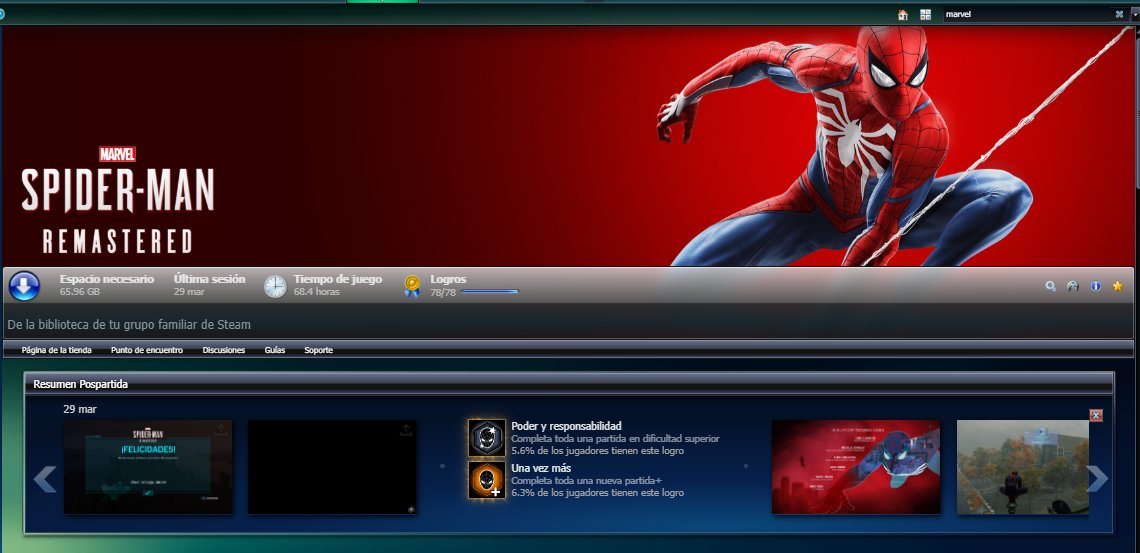Open Guías section
This screenshot has width=1140, height=553.
tap(275, 350)
